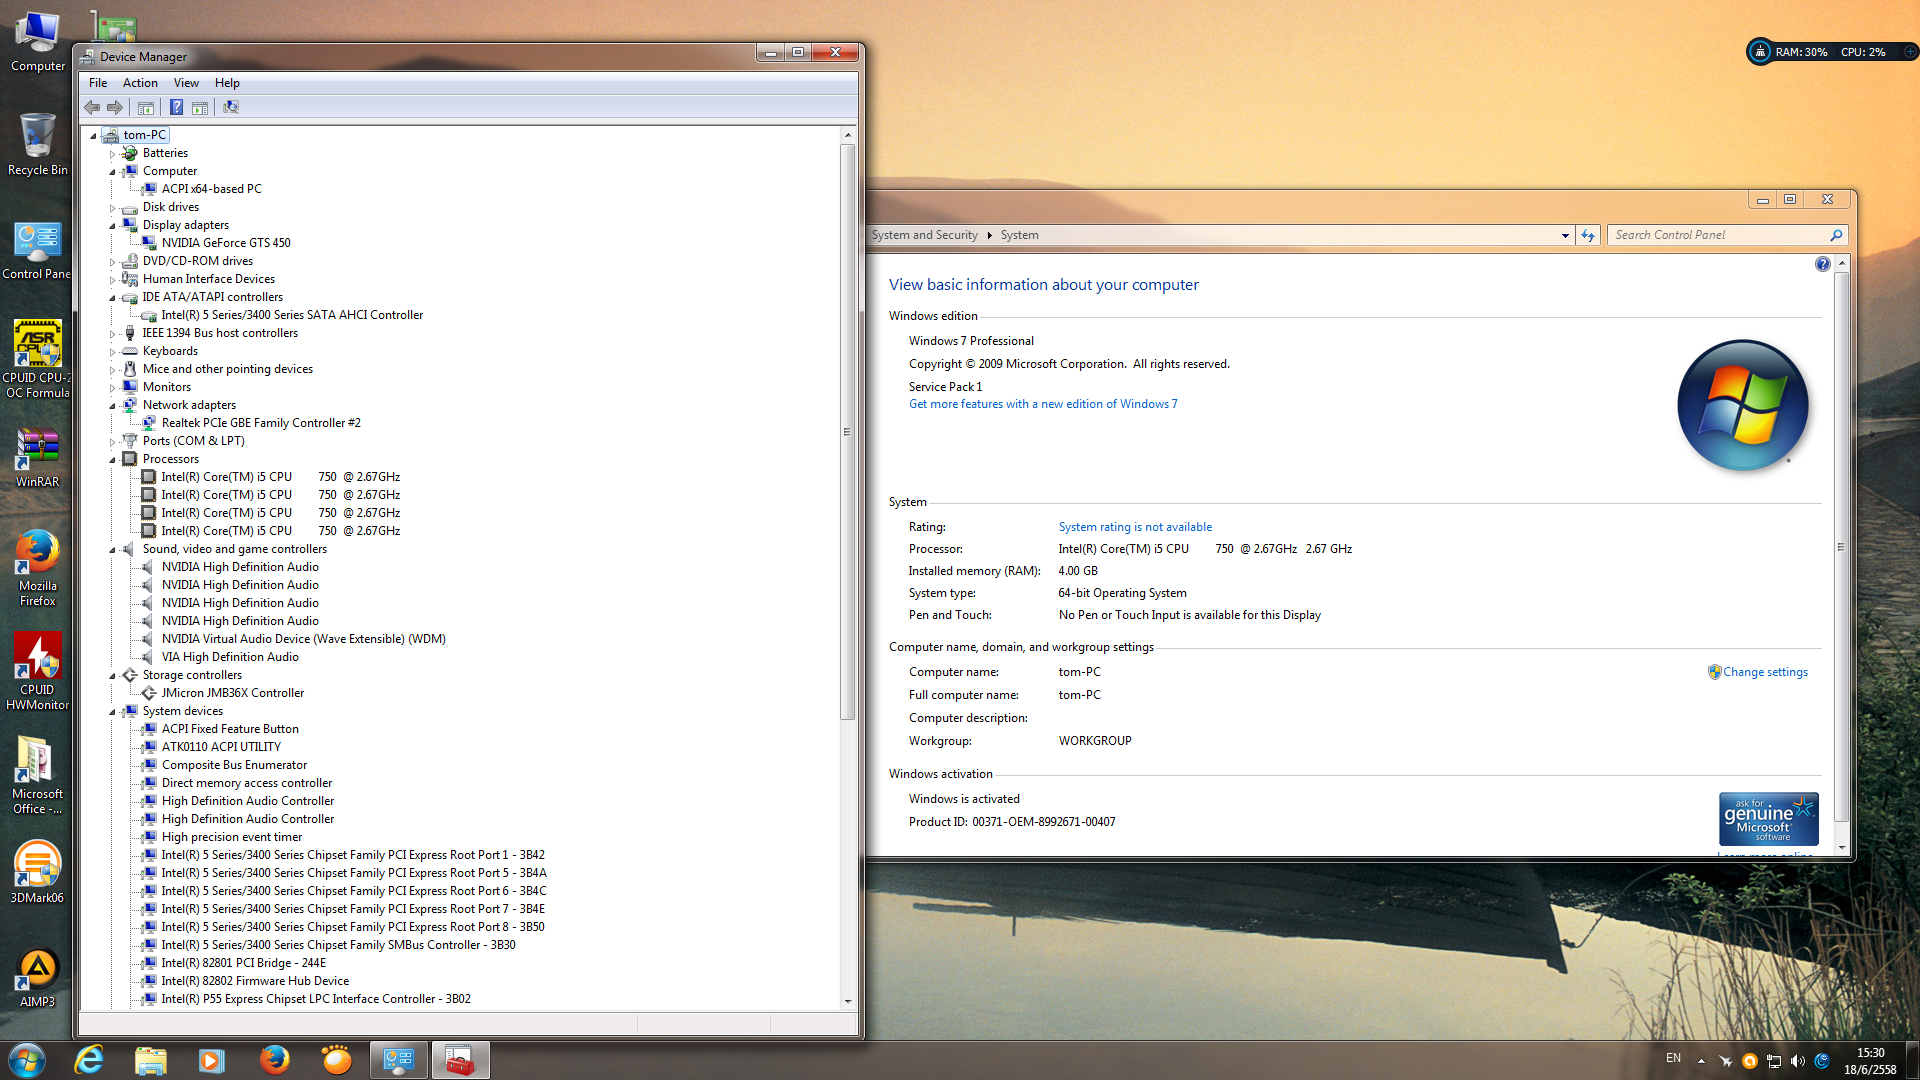Click Show/Hide Console Tree toolbar icon
The height and width of the screenshot is (1080, 1920).
[146, 108]
